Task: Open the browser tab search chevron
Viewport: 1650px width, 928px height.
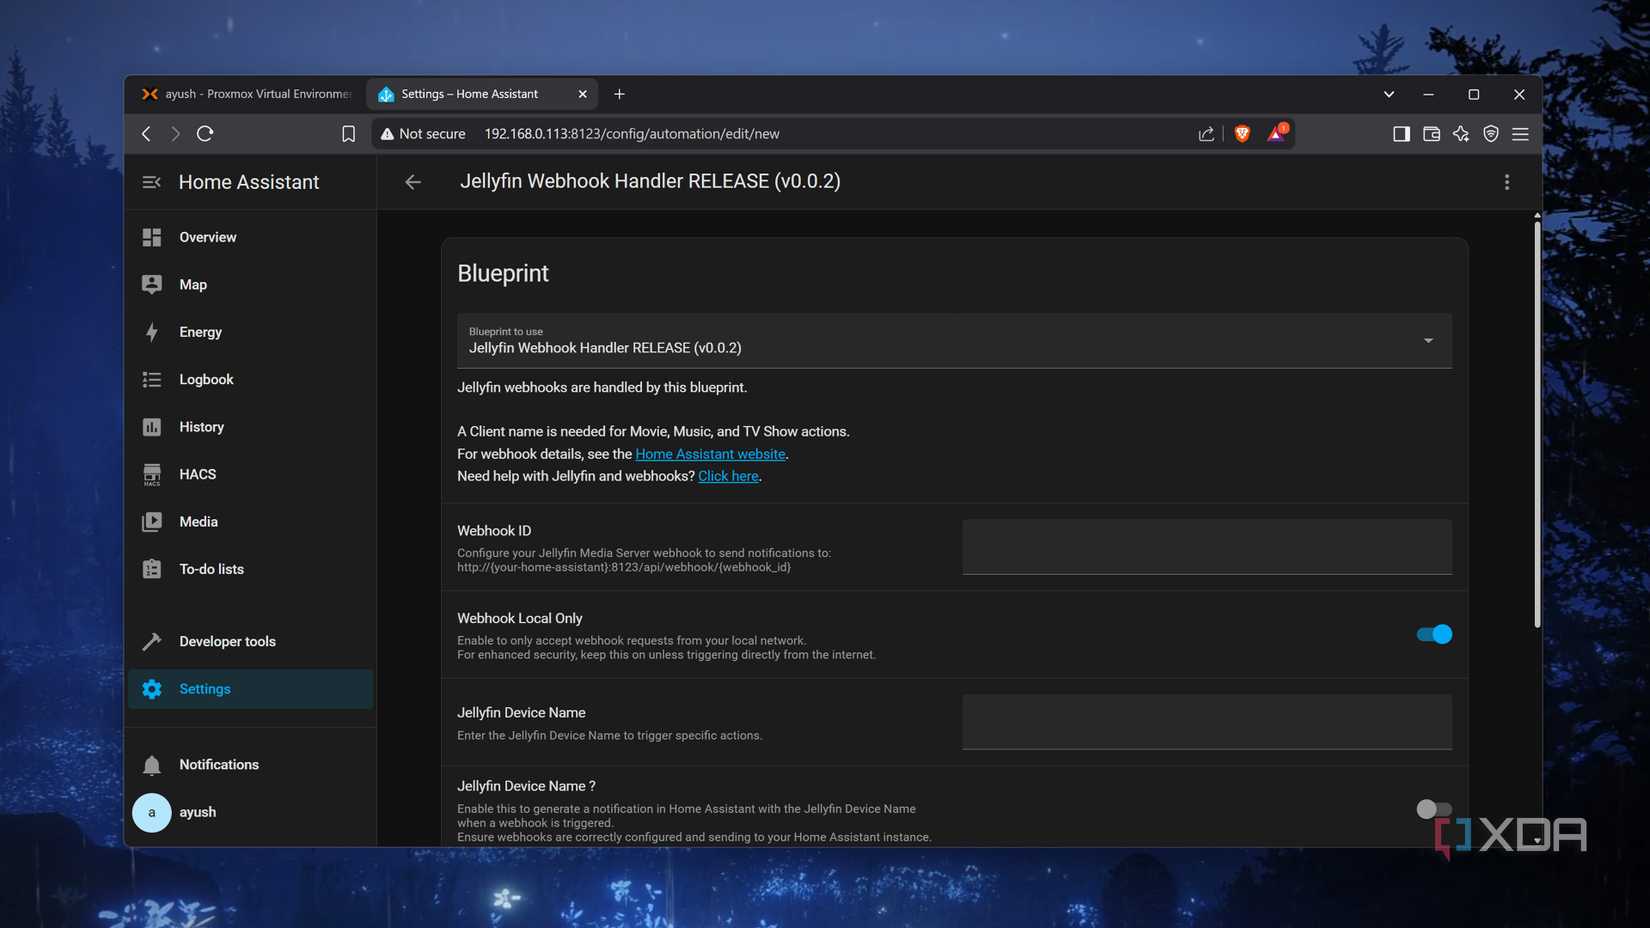Action: point(1389,94)
